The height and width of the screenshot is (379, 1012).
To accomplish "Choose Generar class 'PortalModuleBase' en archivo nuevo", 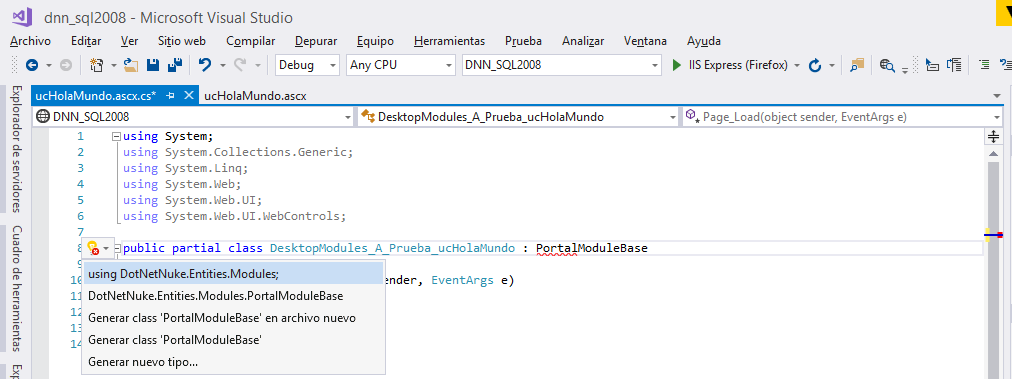I will (x=234, y=318).
